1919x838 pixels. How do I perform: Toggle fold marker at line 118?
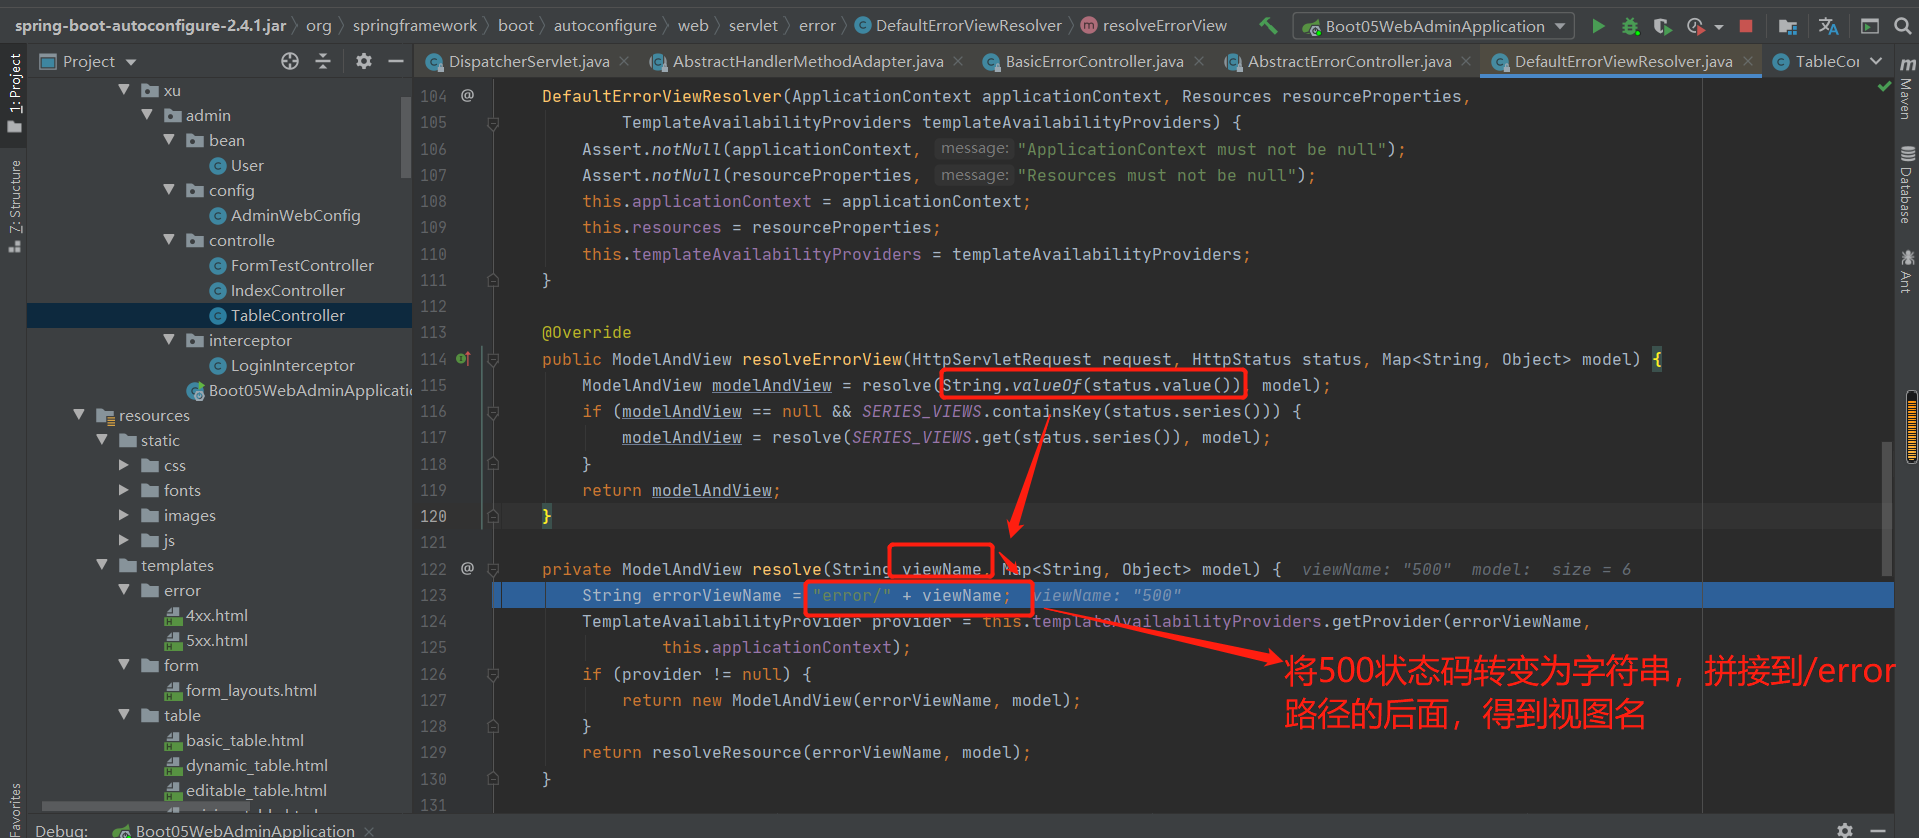tap(493, 464)
